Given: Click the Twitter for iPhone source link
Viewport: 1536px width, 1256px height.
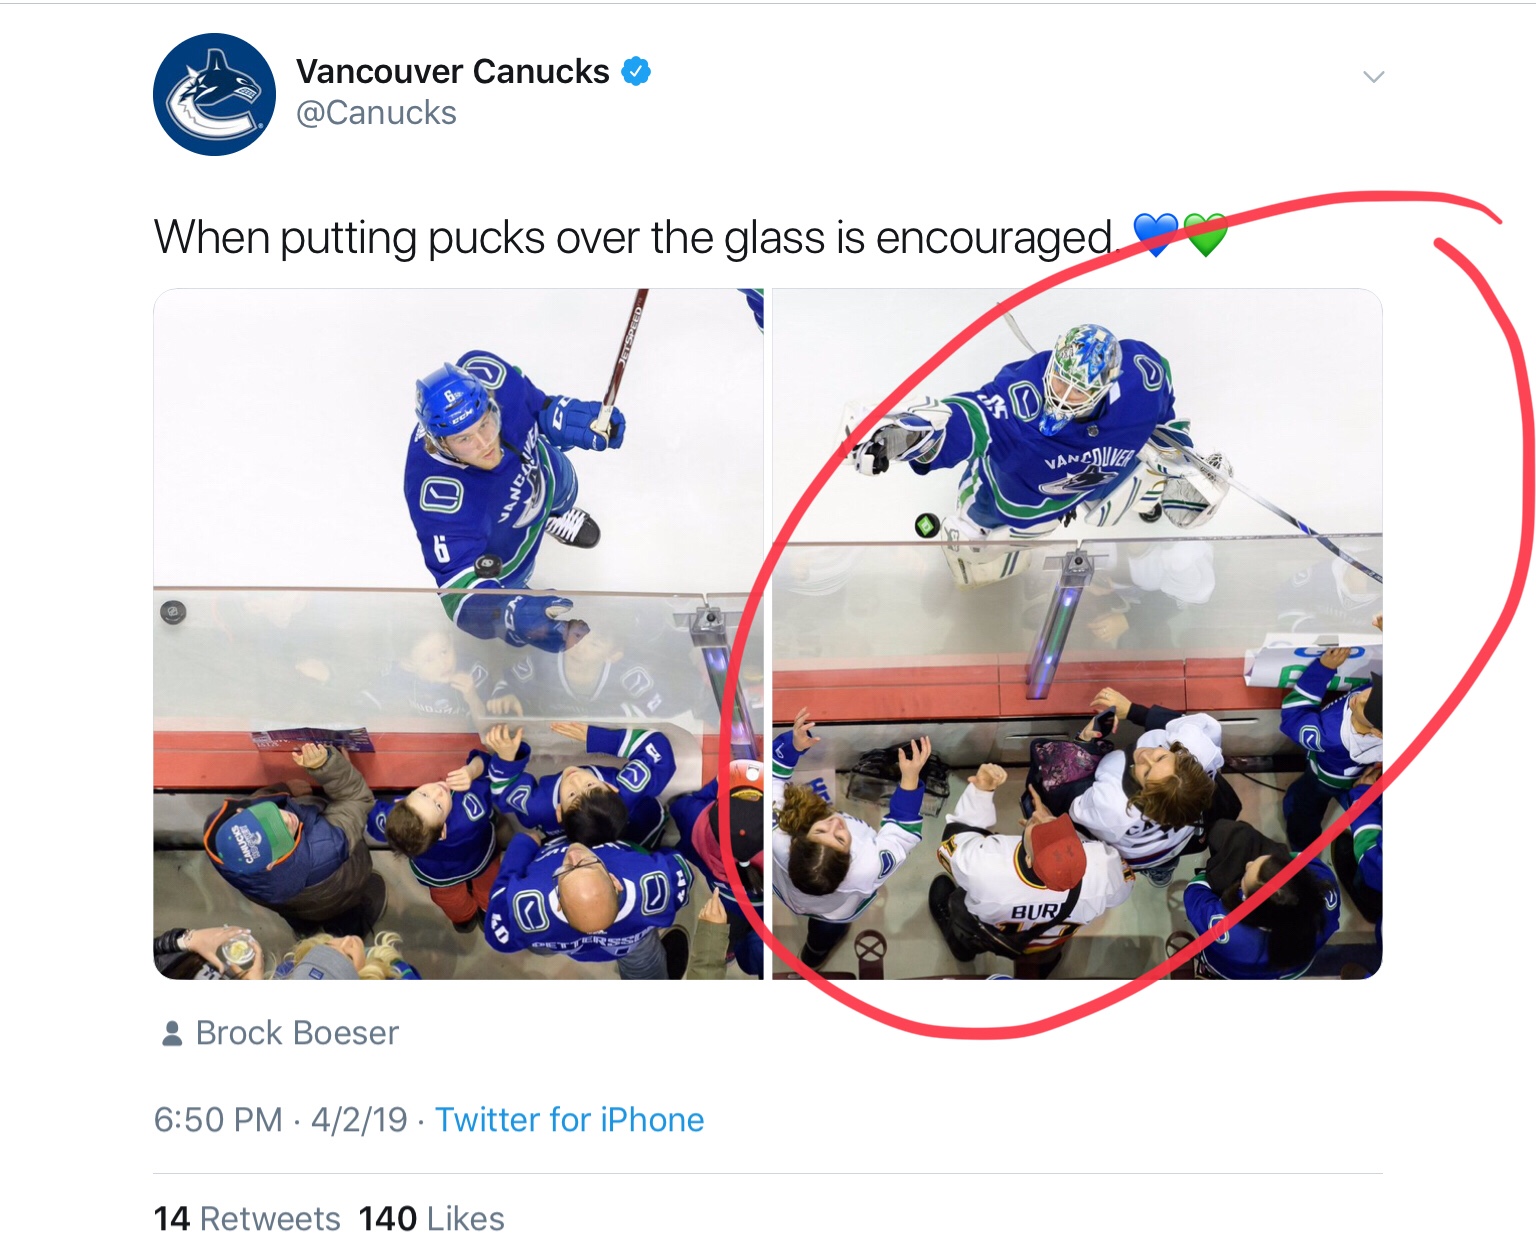Looking at the screenshot, I should pyautogui.click(x=569, y=1120).
